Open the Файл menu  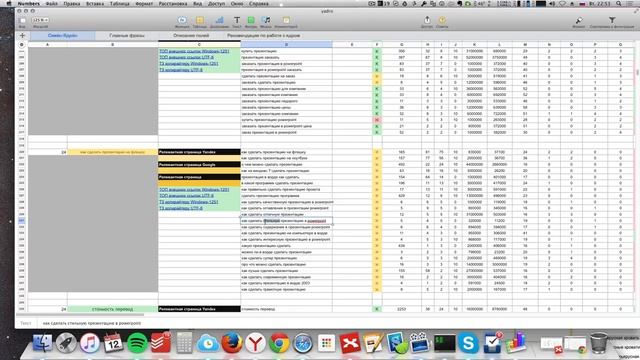tap(51, 4)
